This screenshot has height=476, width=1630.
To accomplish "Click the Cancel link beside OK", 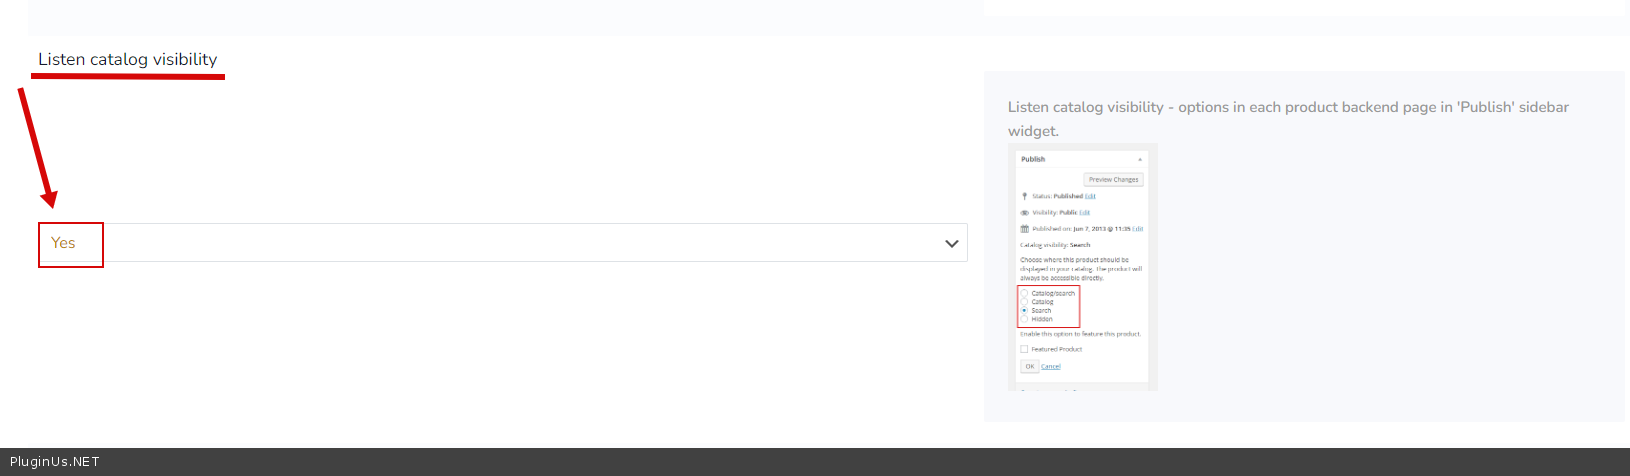I will 1050,366.
